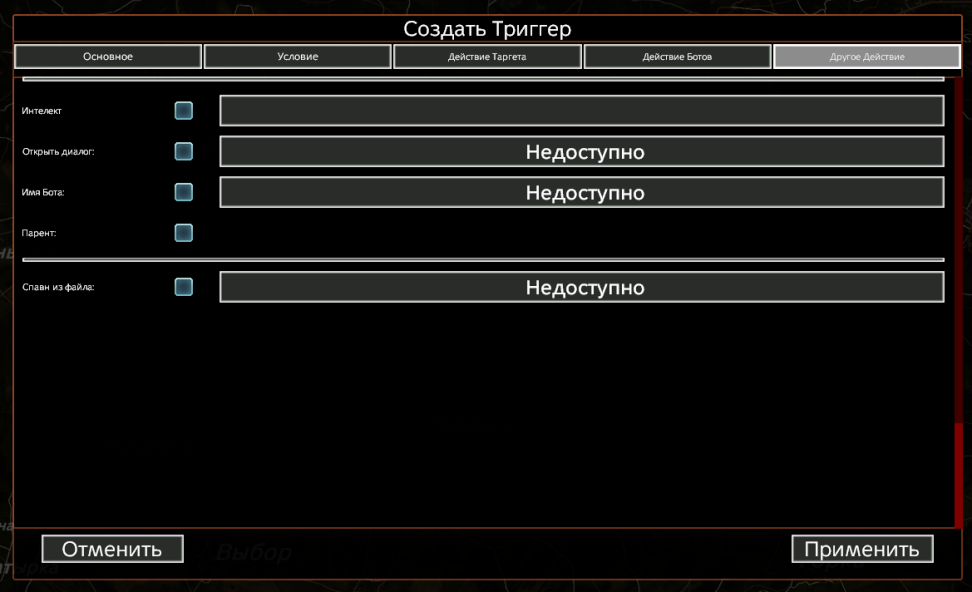972x592 pixels.
Task: Enable the Спавн из файла checkbox
Action: [x=184, y=287]
